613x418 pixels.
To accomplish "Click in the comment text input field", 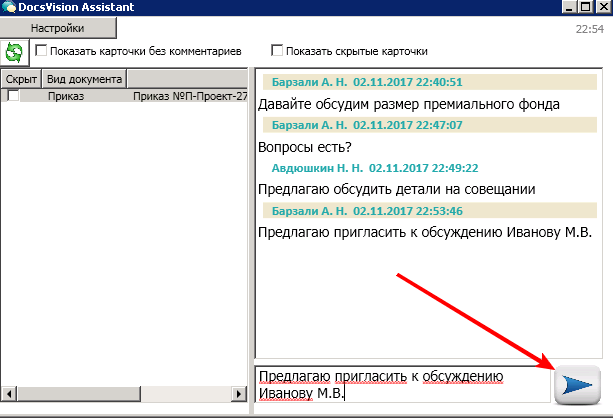I will click(403, 384).
